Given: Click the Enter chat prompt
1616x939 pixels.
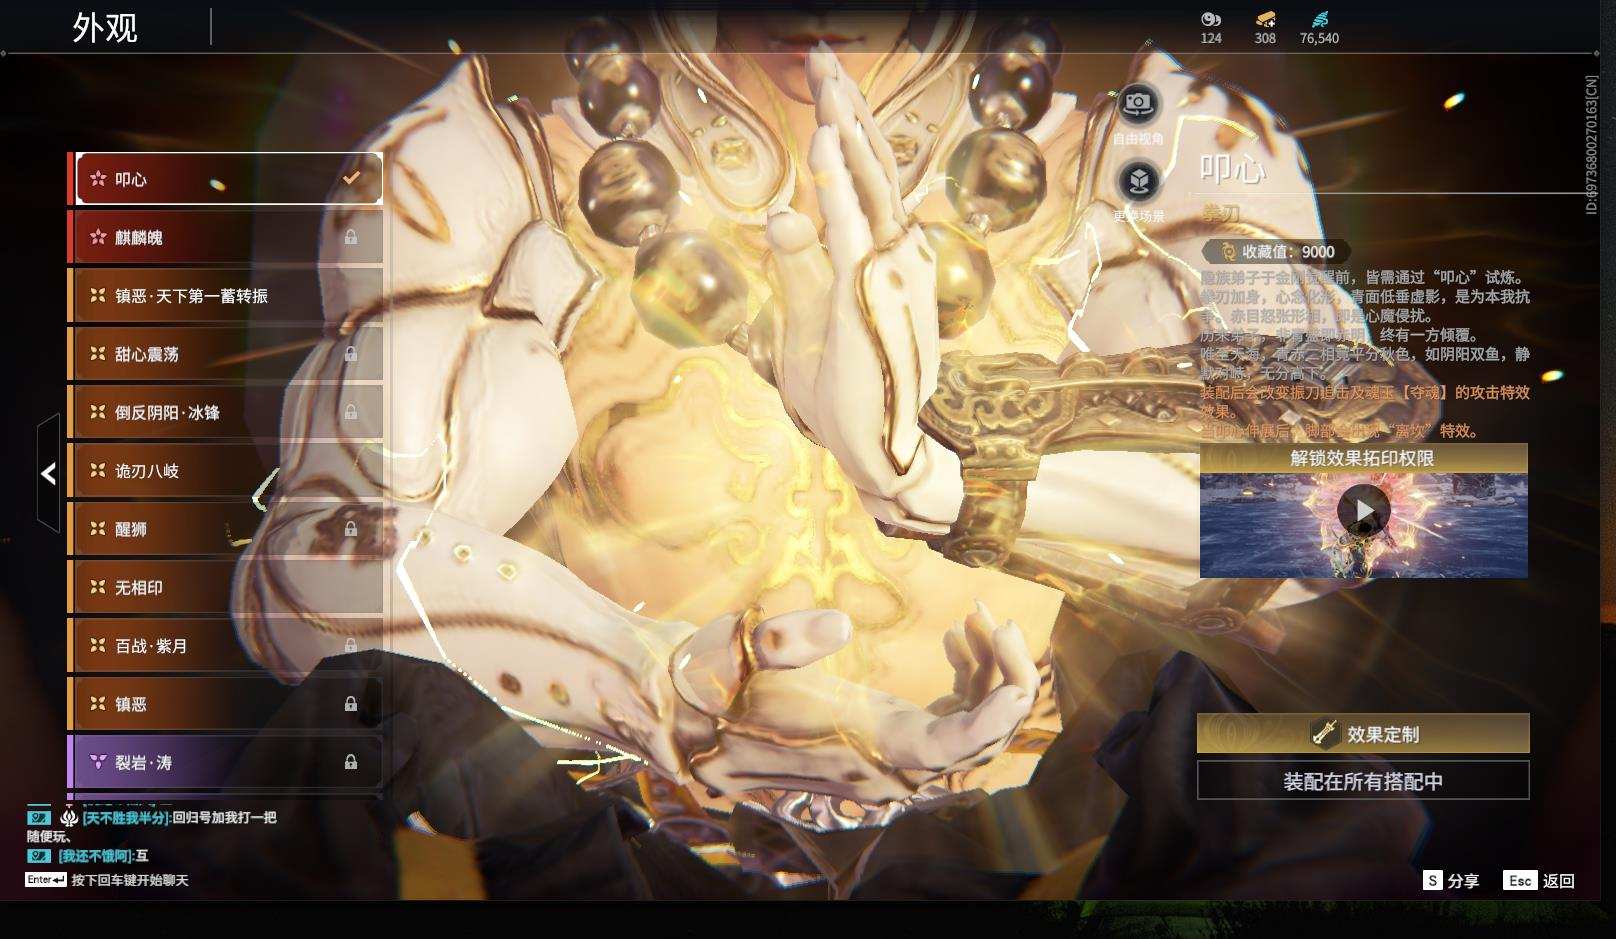Looking at the screenshot, I should pos(107,880).
